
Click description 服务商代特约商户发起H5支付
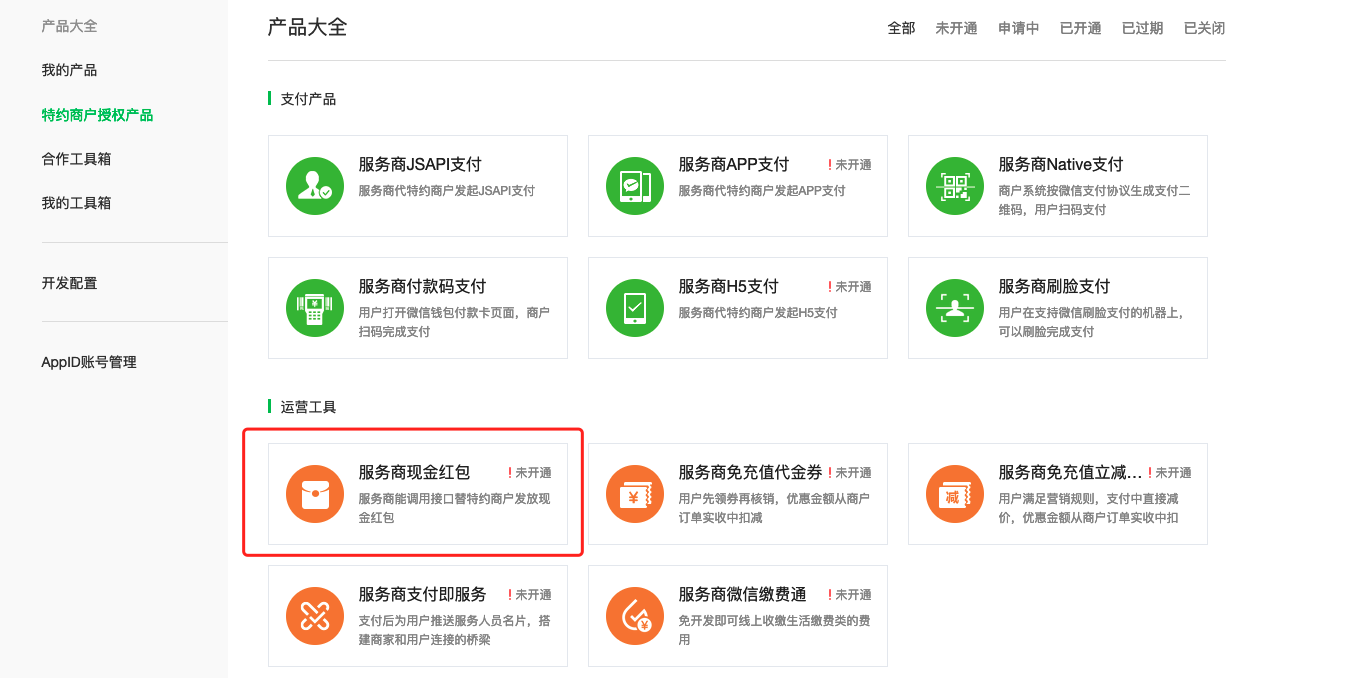(758, 312)
